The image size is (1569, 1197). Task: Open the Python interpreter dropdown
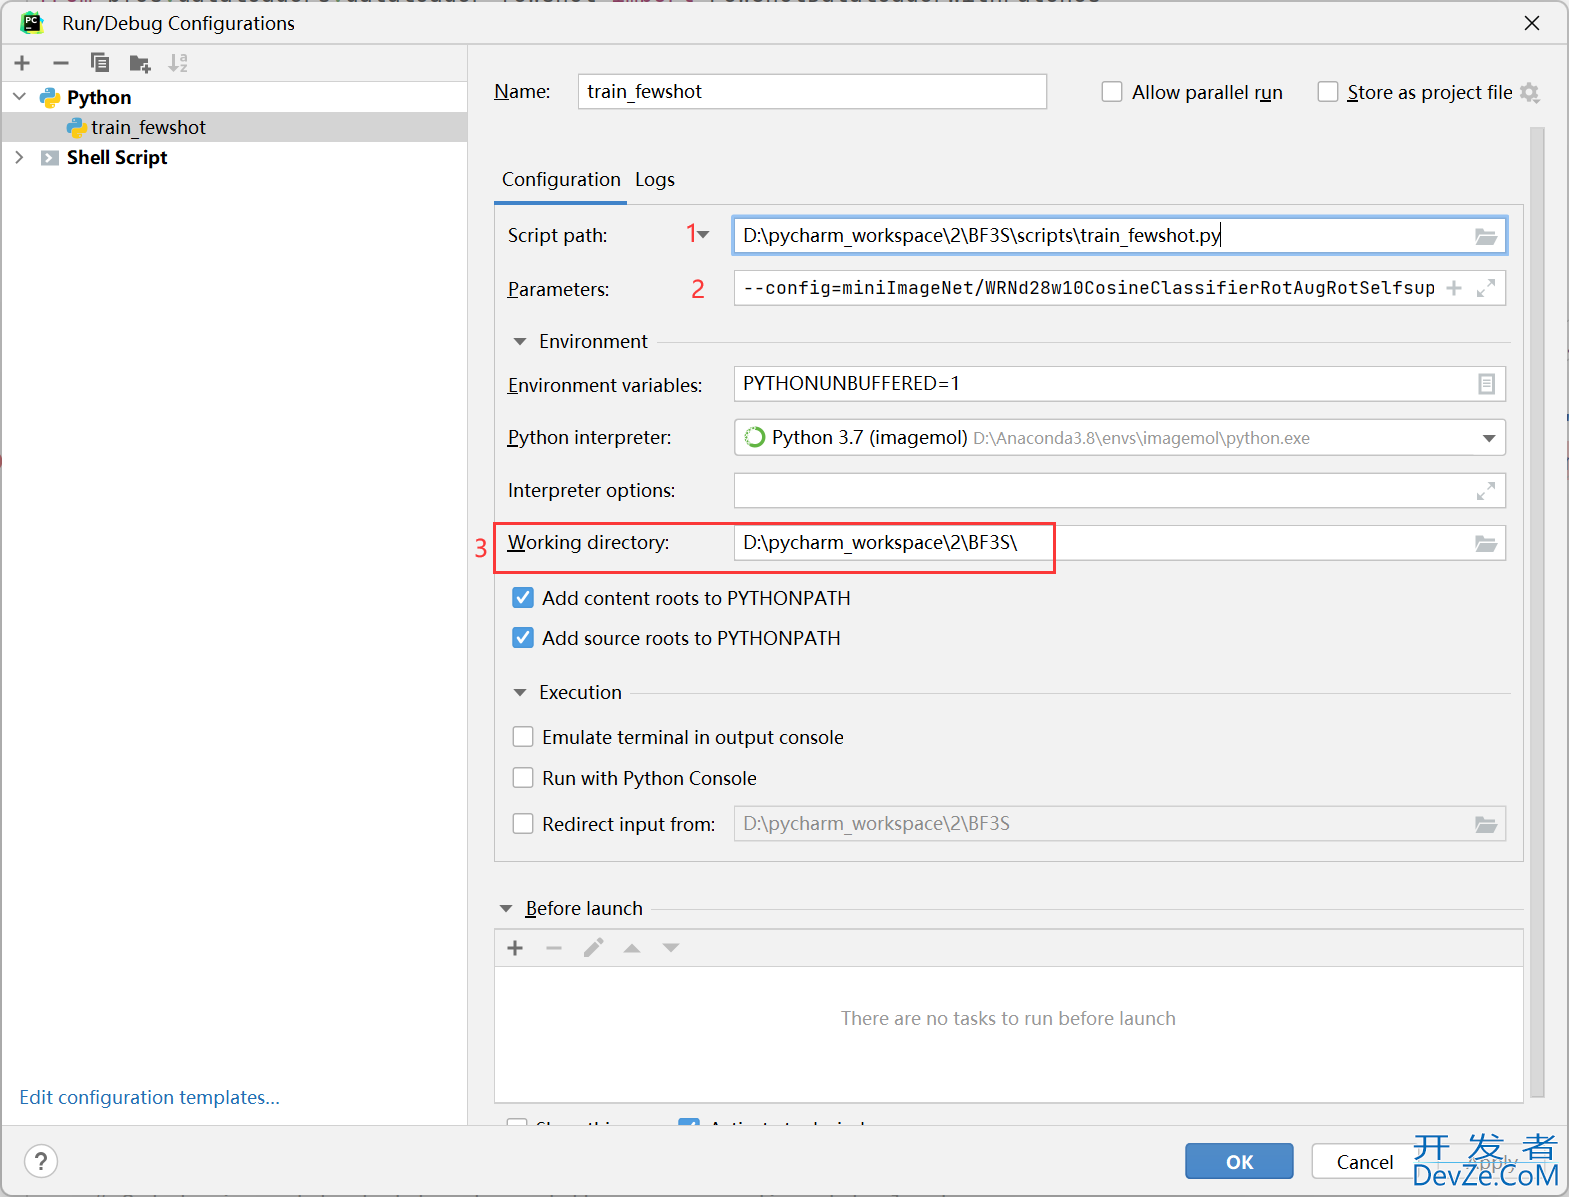pyautogui.click(x=1489, y=438)
